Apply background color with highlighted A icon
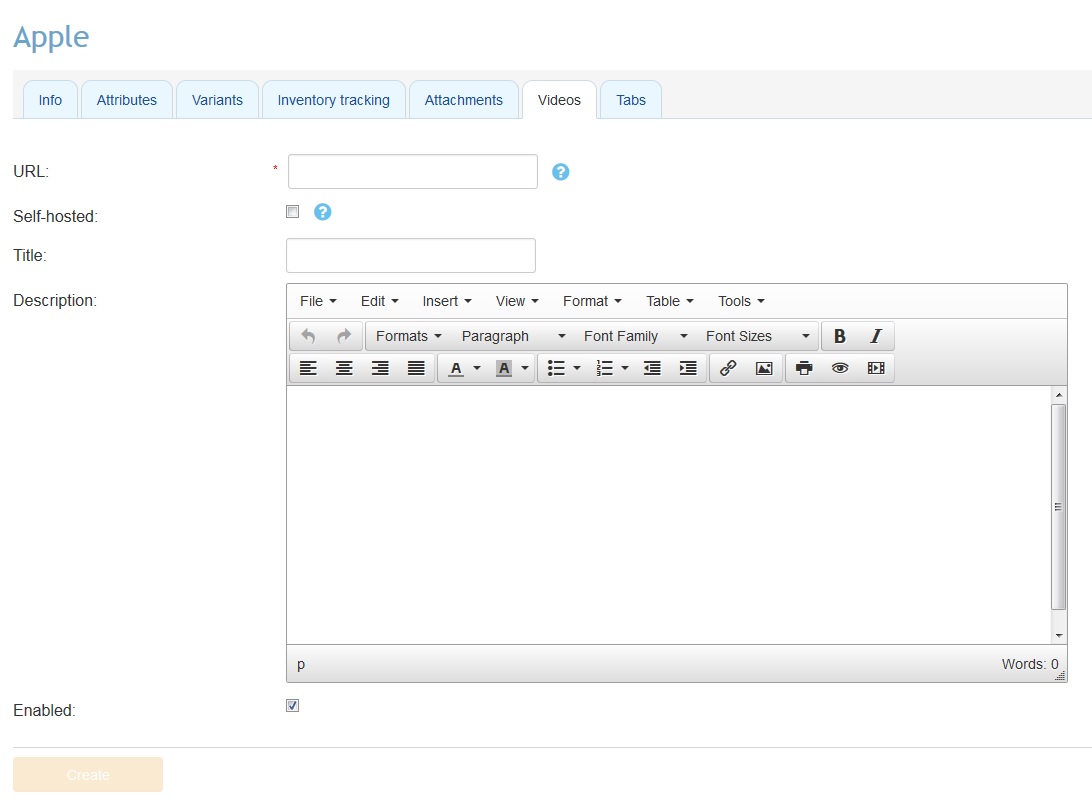Image resolution: width=1092 pixels, height=803 pixels. [x=504, y=368]
